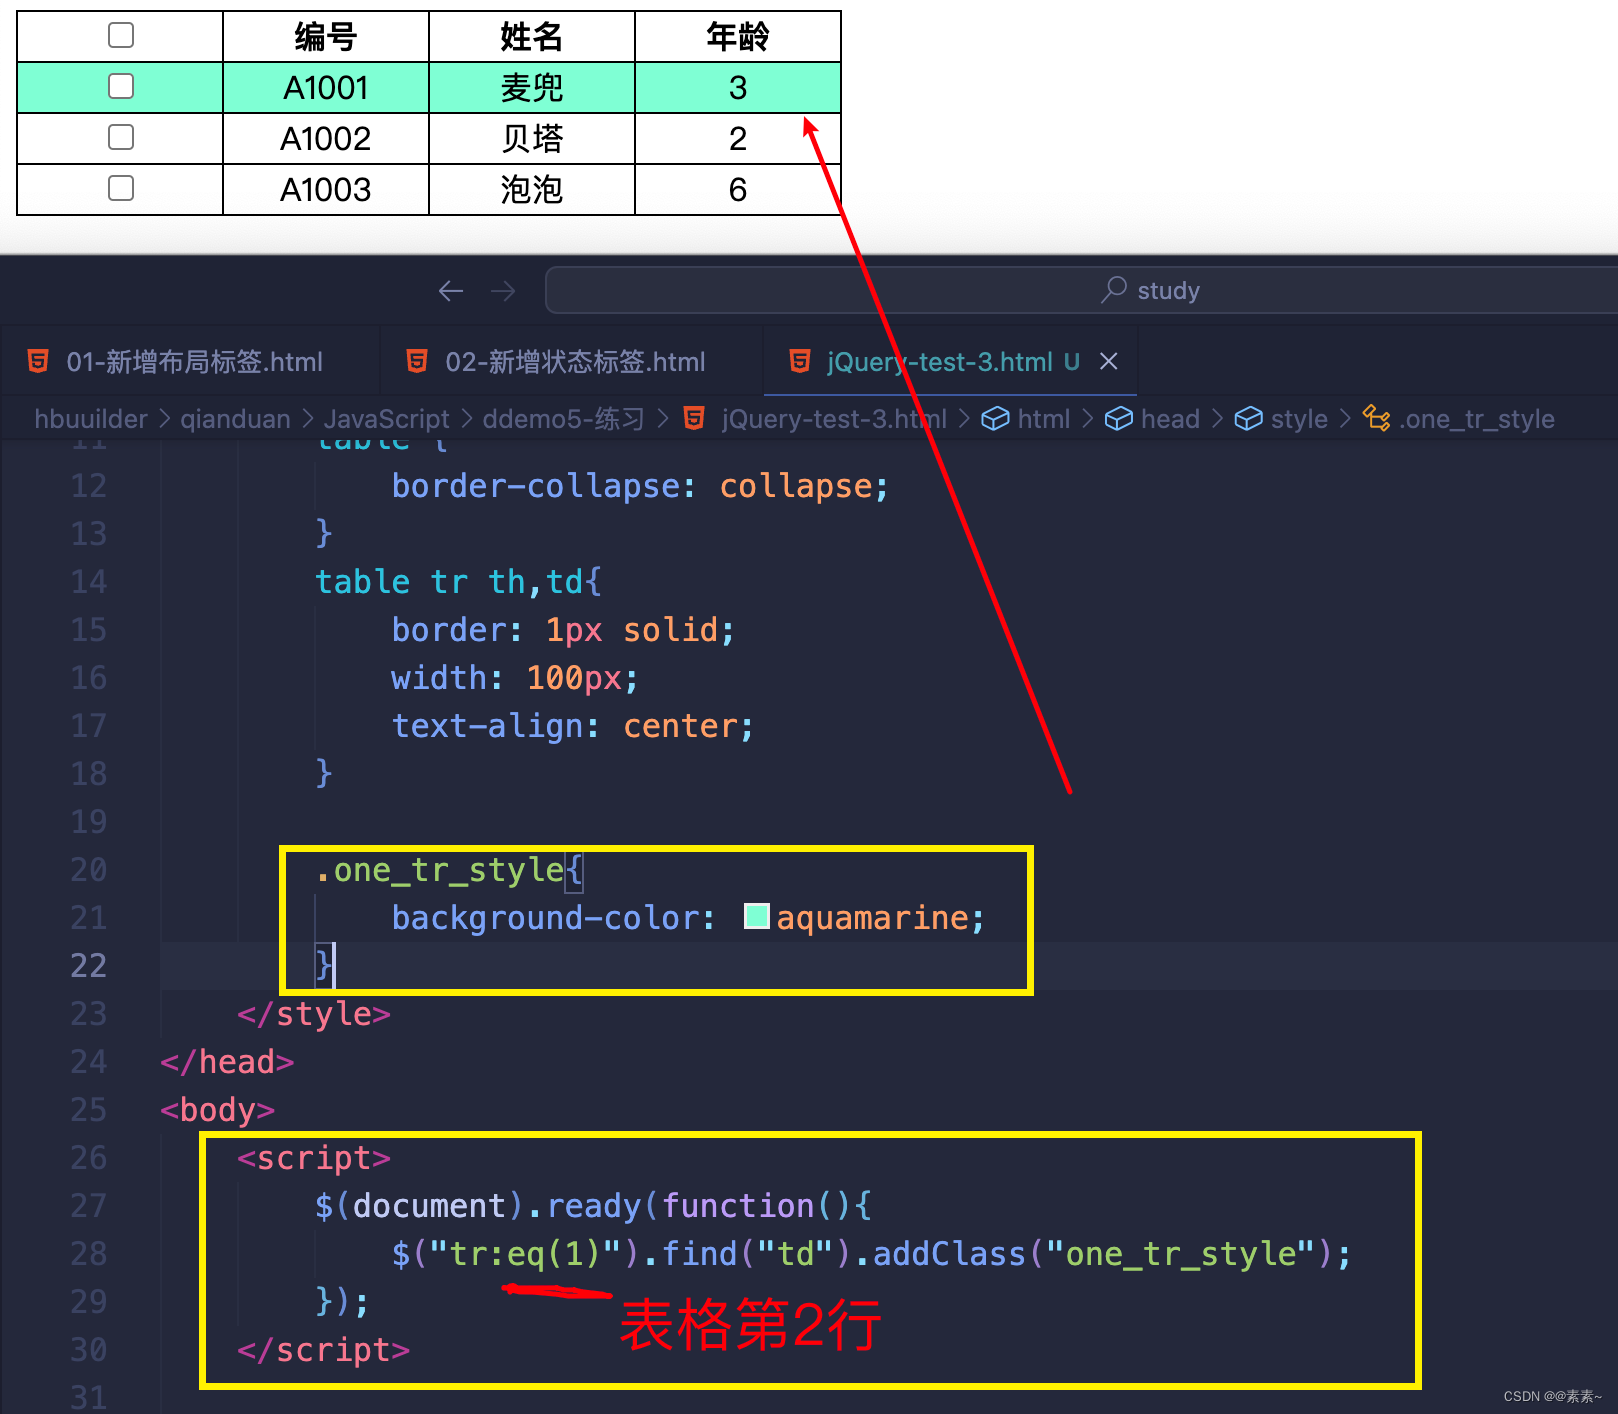Select .one_tr_style breadcrumb symbol
1618x1414 pixels.
pyautogui.click(x=1477, y=419)
